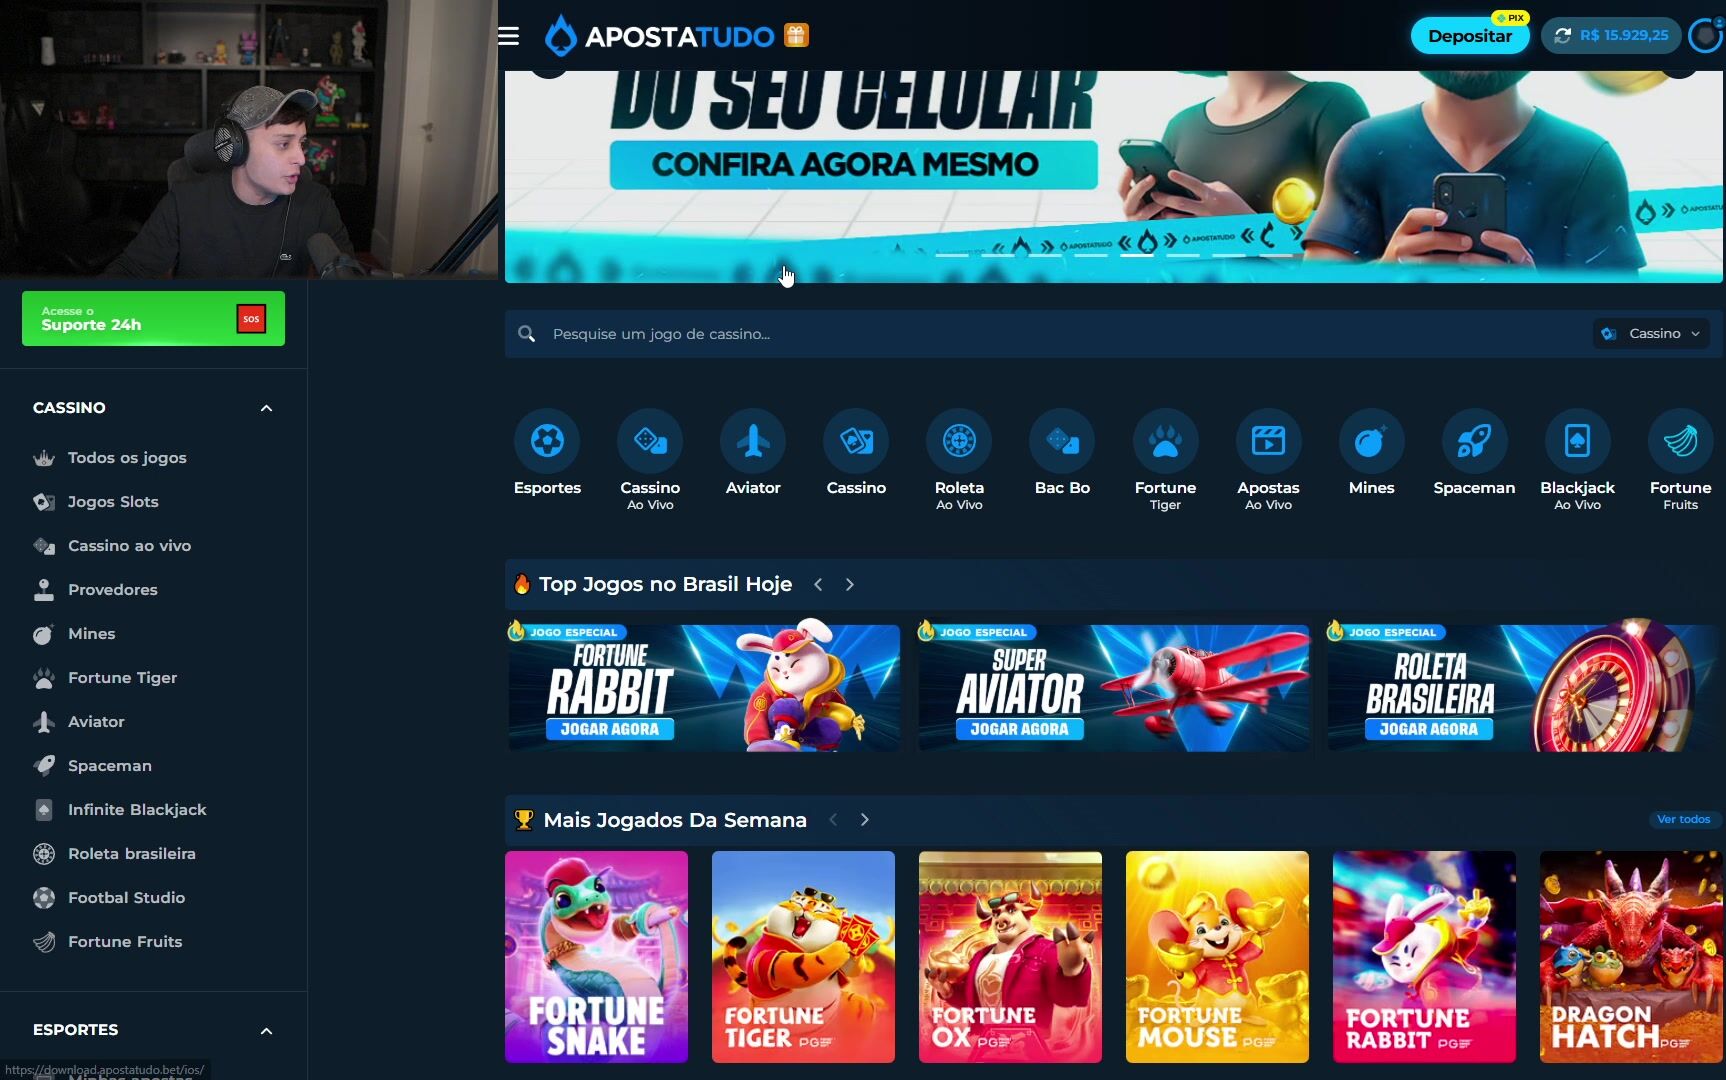Select the Esportes category icon
This screenshot has height=1080, width=1726.
coord(547,441)
